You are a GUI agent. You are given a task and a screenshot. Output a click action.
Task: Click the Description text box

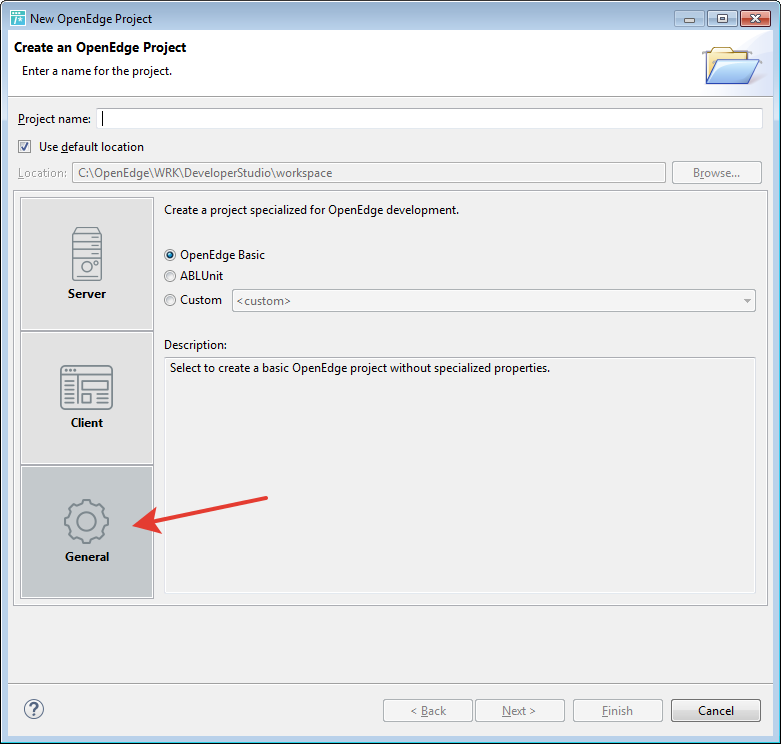(460, 475)
